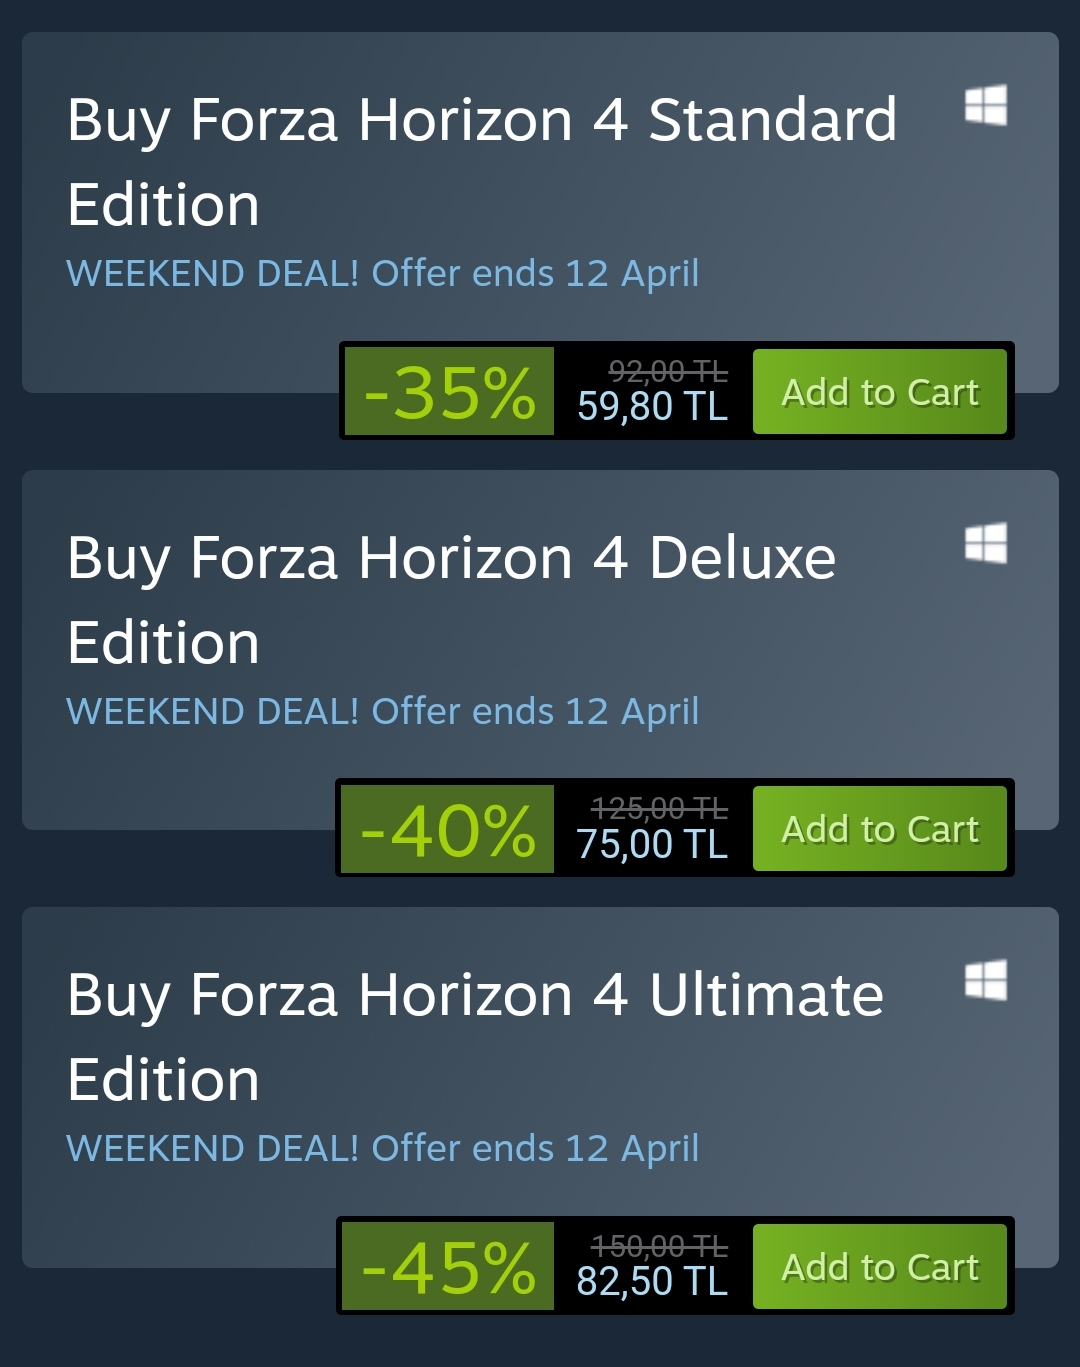The width and height of the screenshot is (1080, 1367).
Task: Click the 75,00 TL discounted price
Action: (x=652, y=844)
